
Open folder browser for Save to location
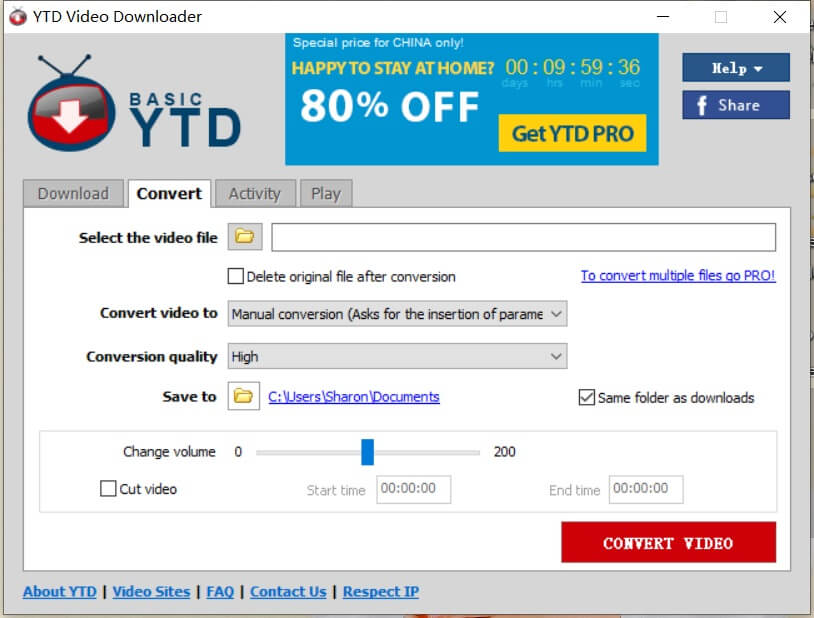(x=243, y=396)
